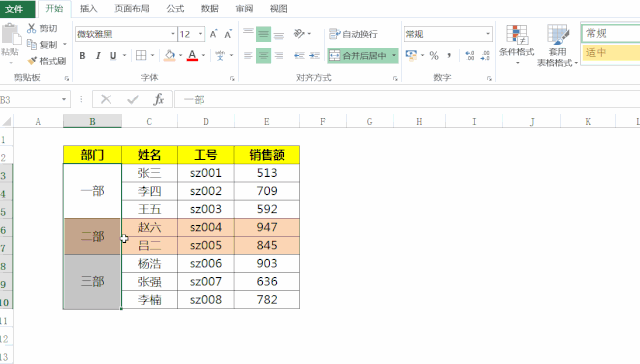The image size is (640, 364).
Task: Switch to the Review (审阅) tab
Action: 244,9
